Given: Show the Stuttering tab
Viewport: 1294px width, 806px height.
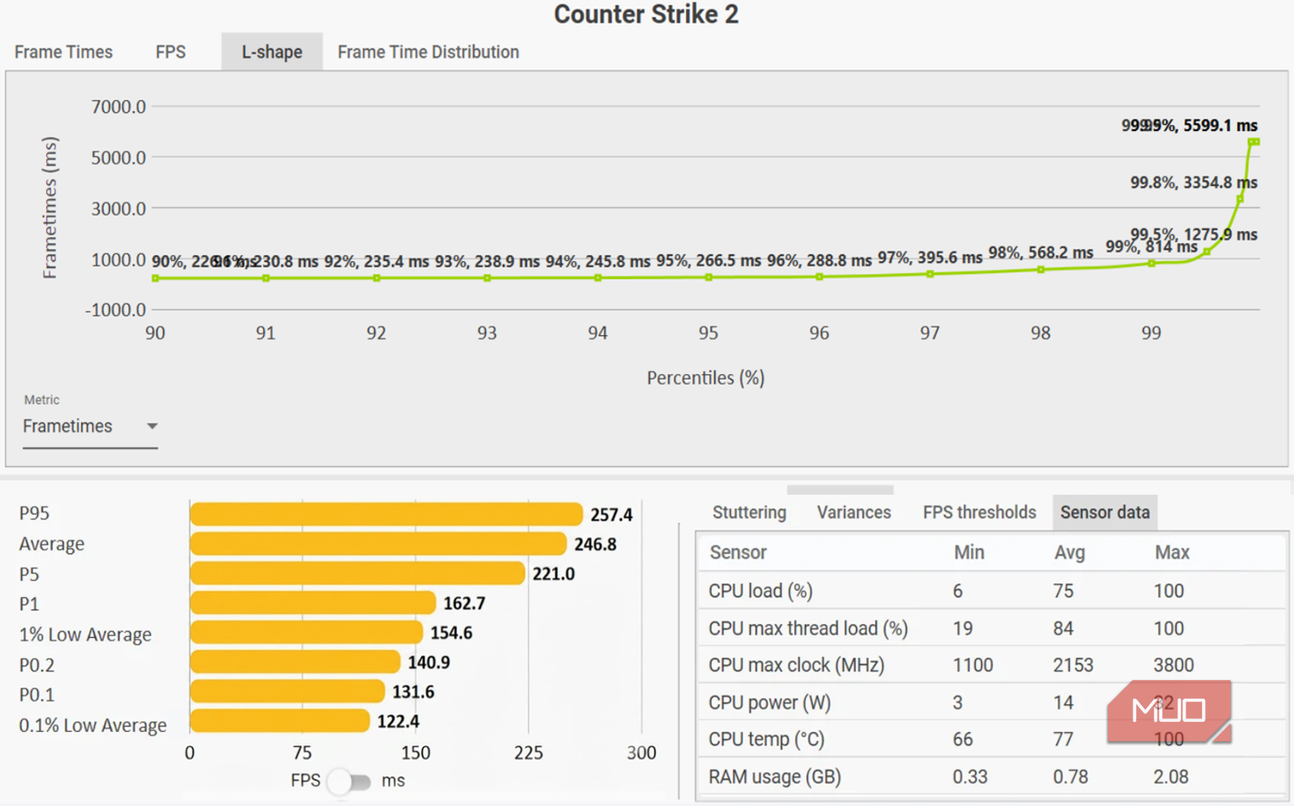Looking at the screenshot, I should coord(749,512).
